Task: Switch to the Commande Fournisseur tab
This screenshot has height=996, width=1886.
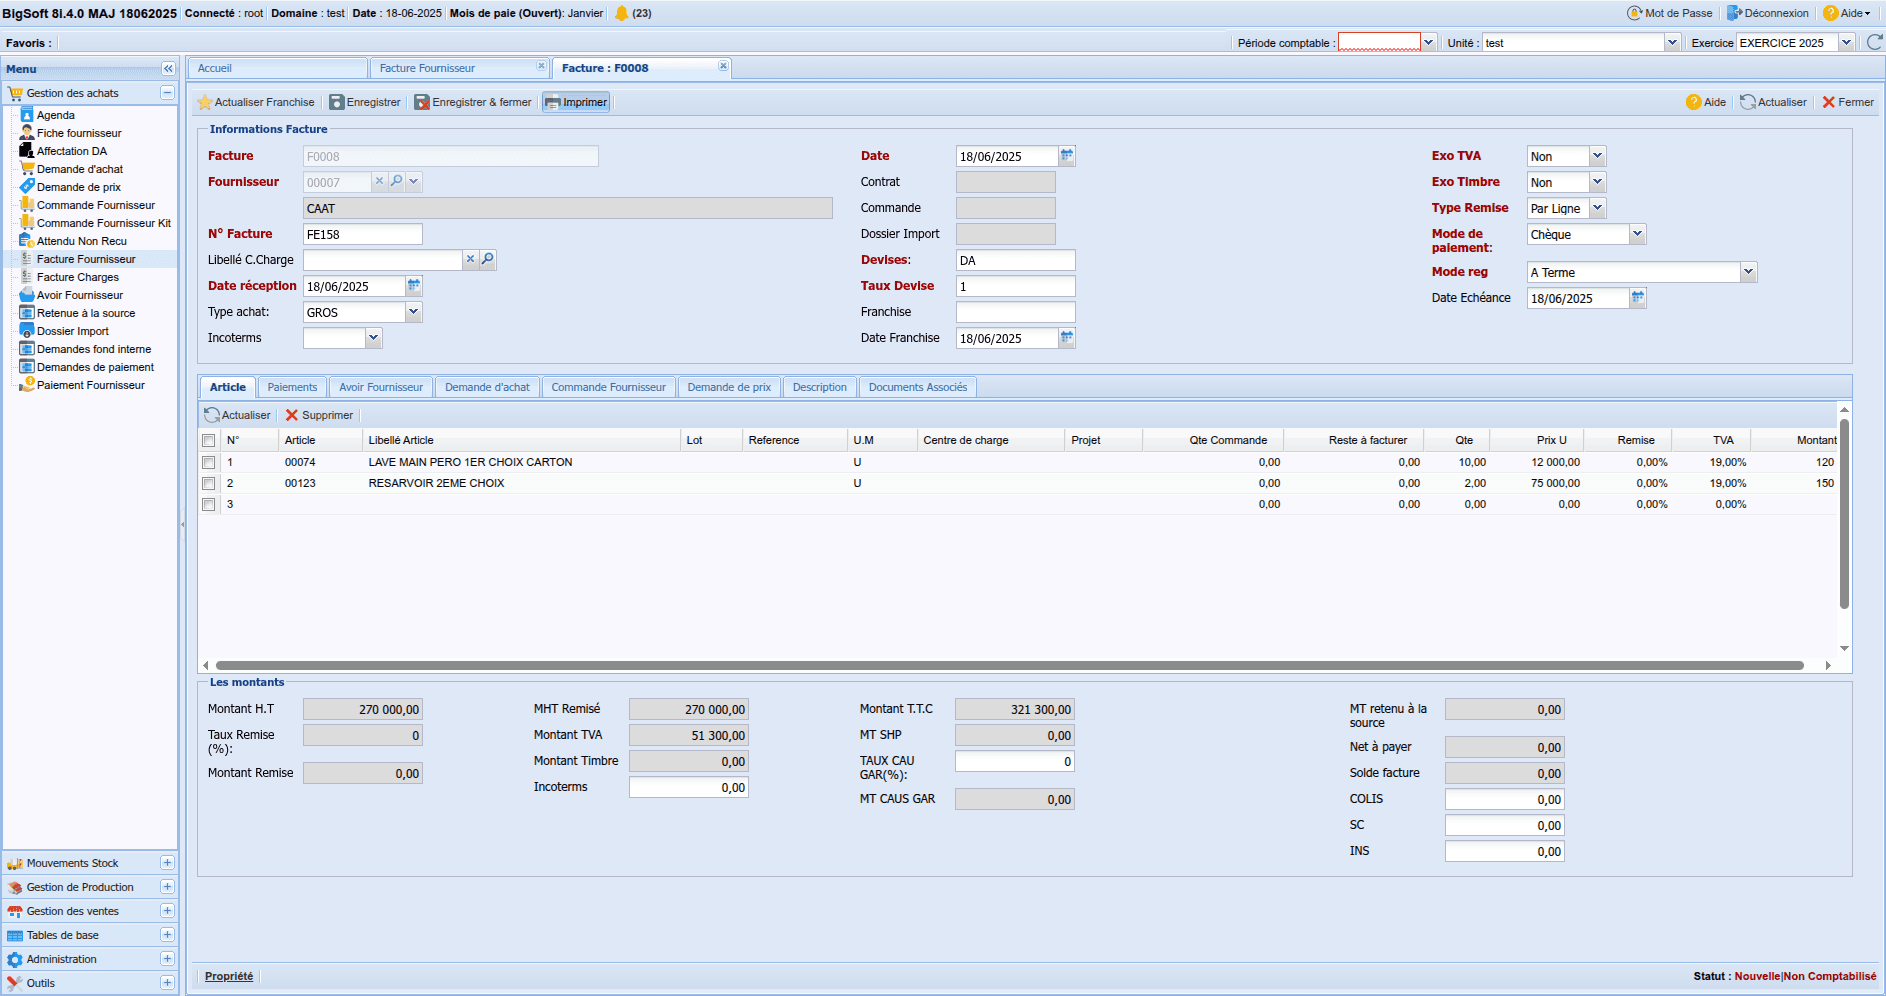Action: 608,387
